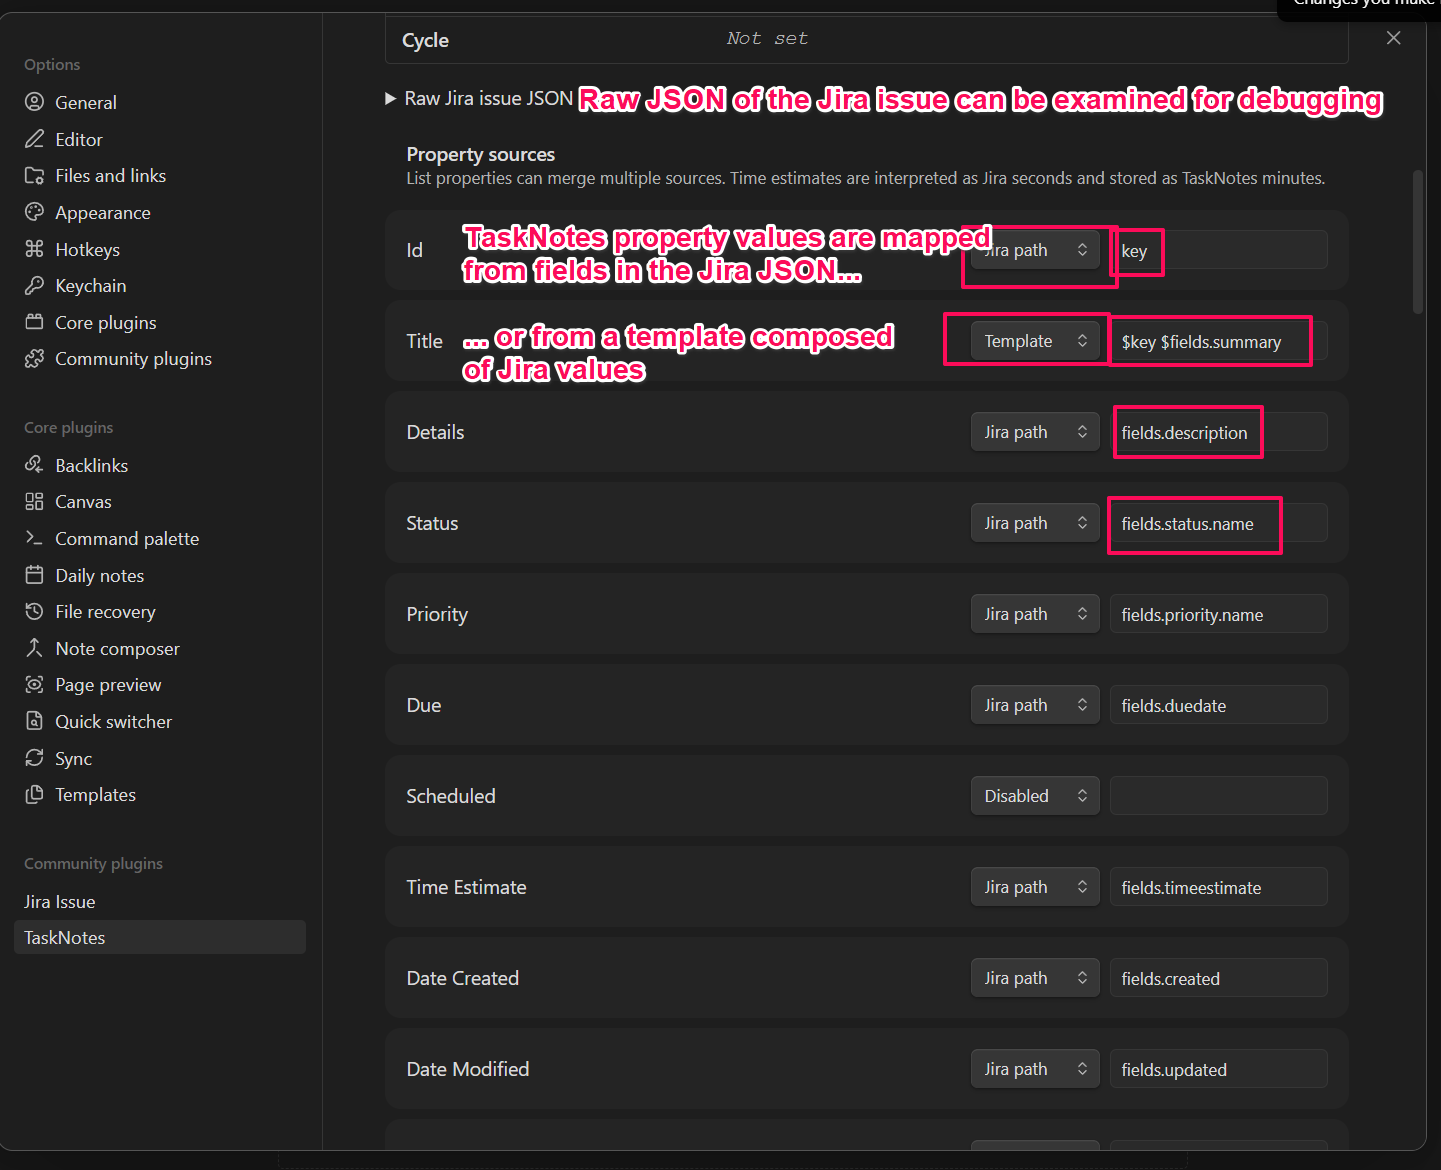Click the Sync arrows icon
Image resolution: width=1441 pixels, height=1170 pixels.
35,758
